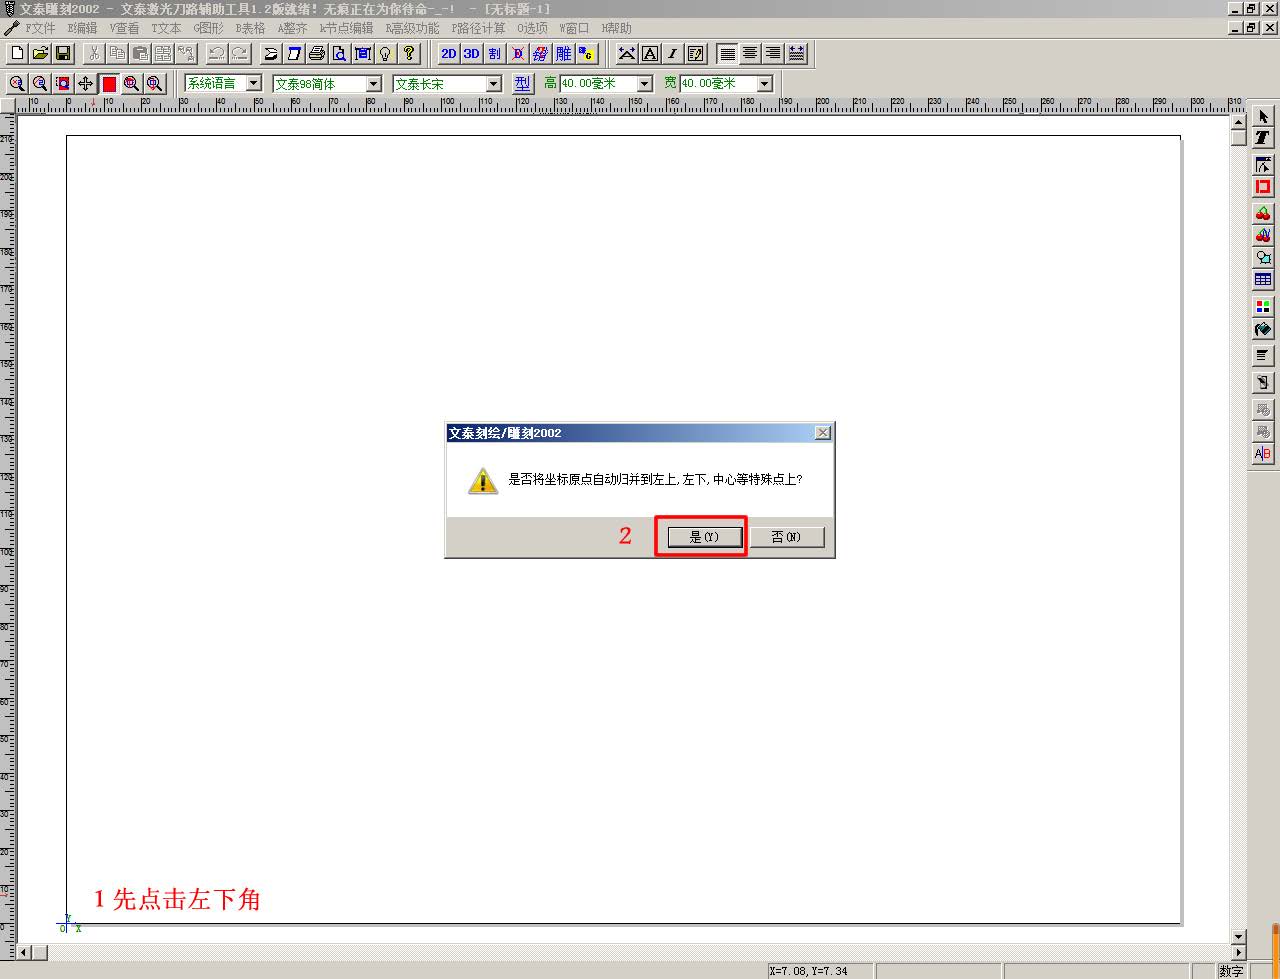Open the 系统语言 language dropdown

tap(253, 84)
